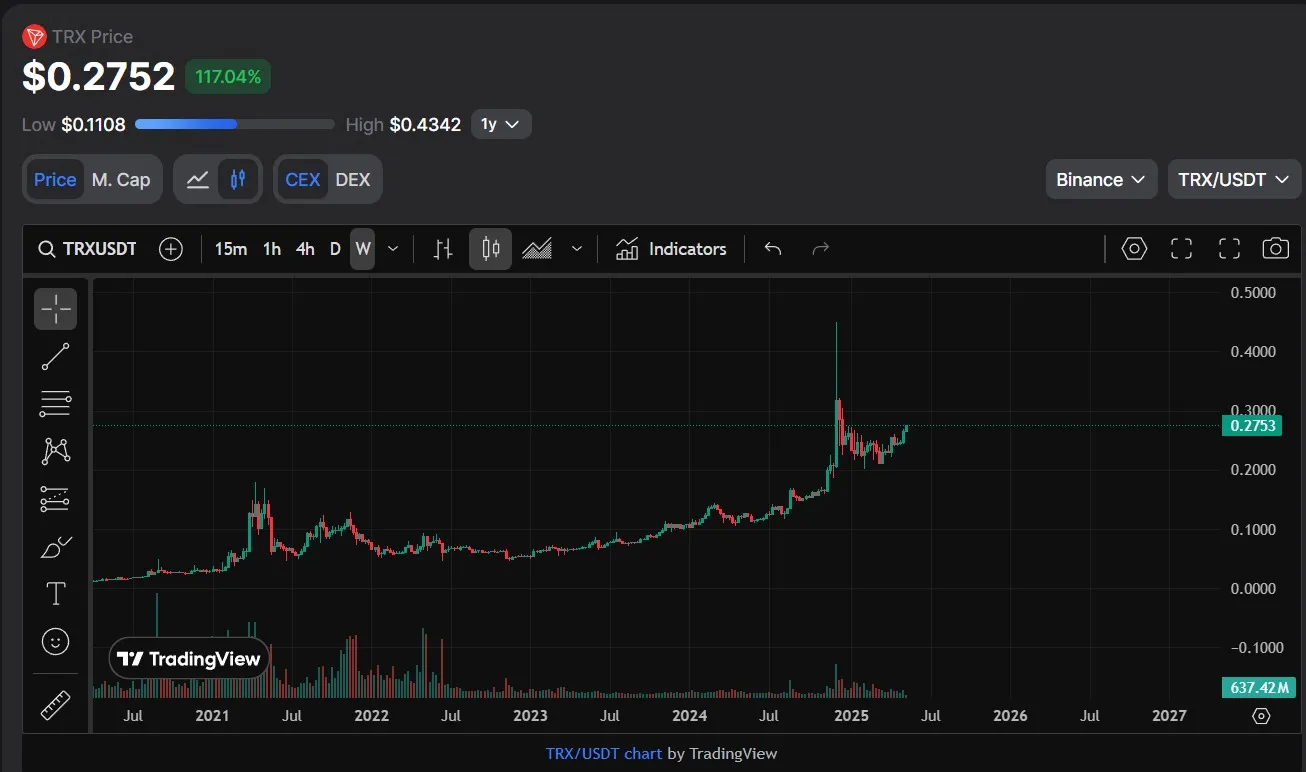The width and height of the screenshot is (1306, 772).
Task: Switch to M. Cap view
Action: 121,180
